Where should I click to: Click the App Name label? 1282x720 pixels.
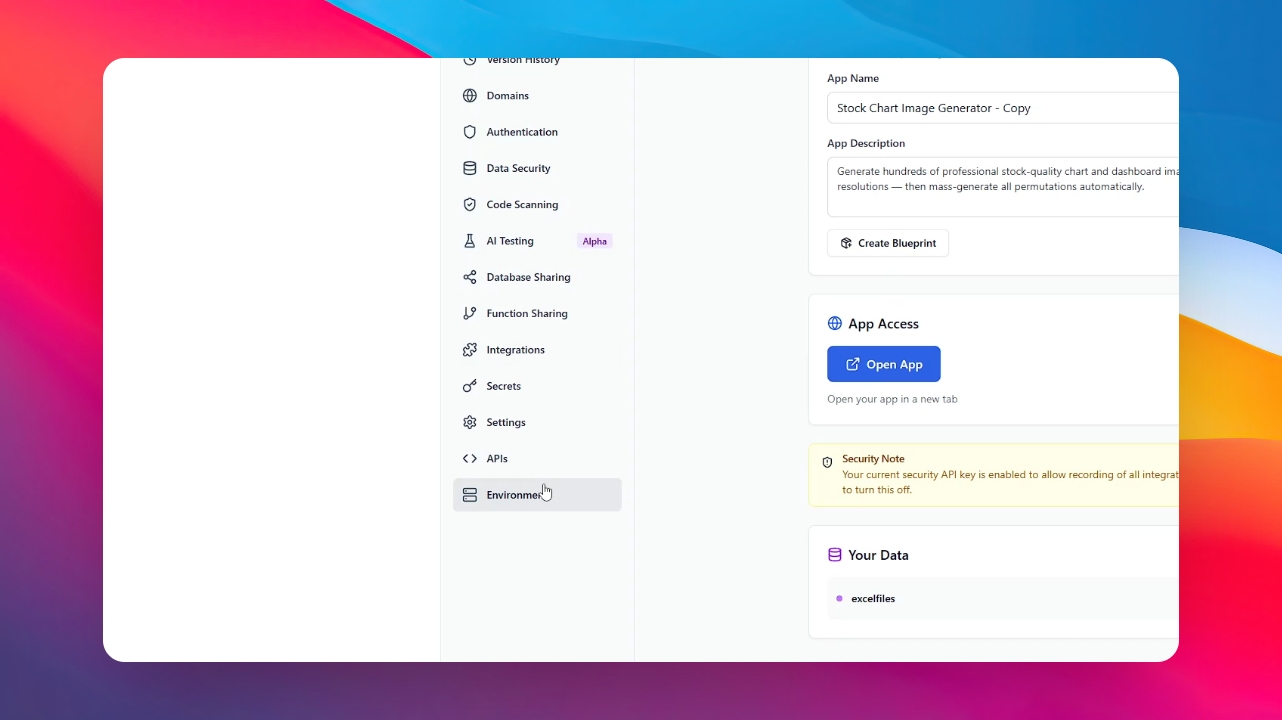tap(853, 78)
